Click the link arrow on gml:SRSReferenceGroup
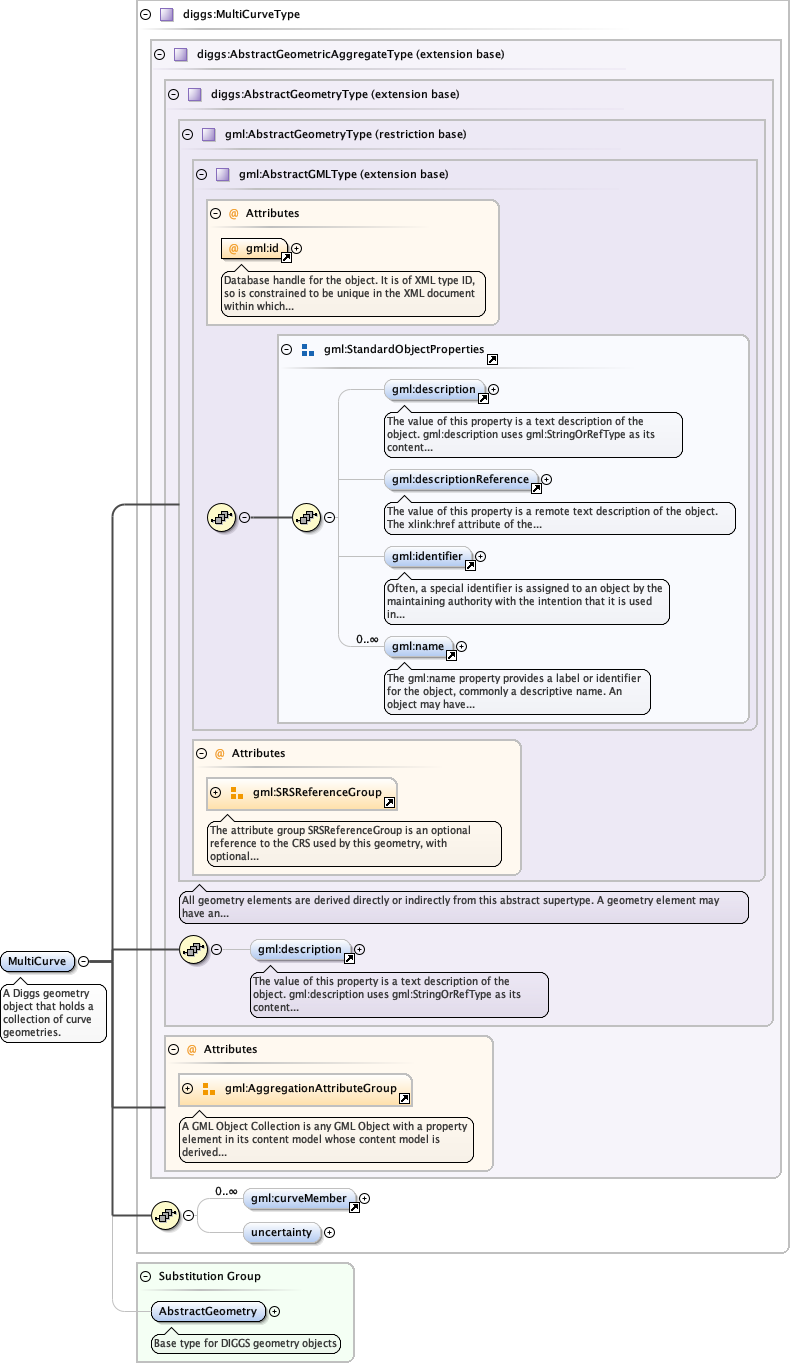 [x=389, y=802]
